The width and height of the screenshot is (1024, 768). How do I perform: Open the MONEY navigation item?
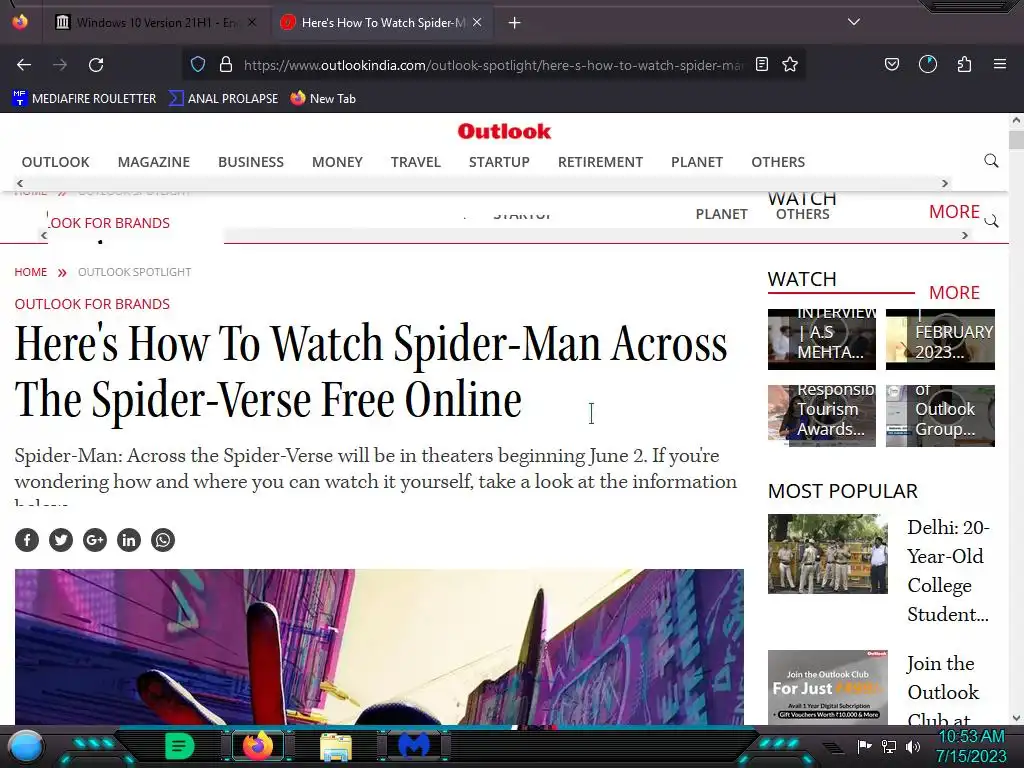(x=337, y=162)
